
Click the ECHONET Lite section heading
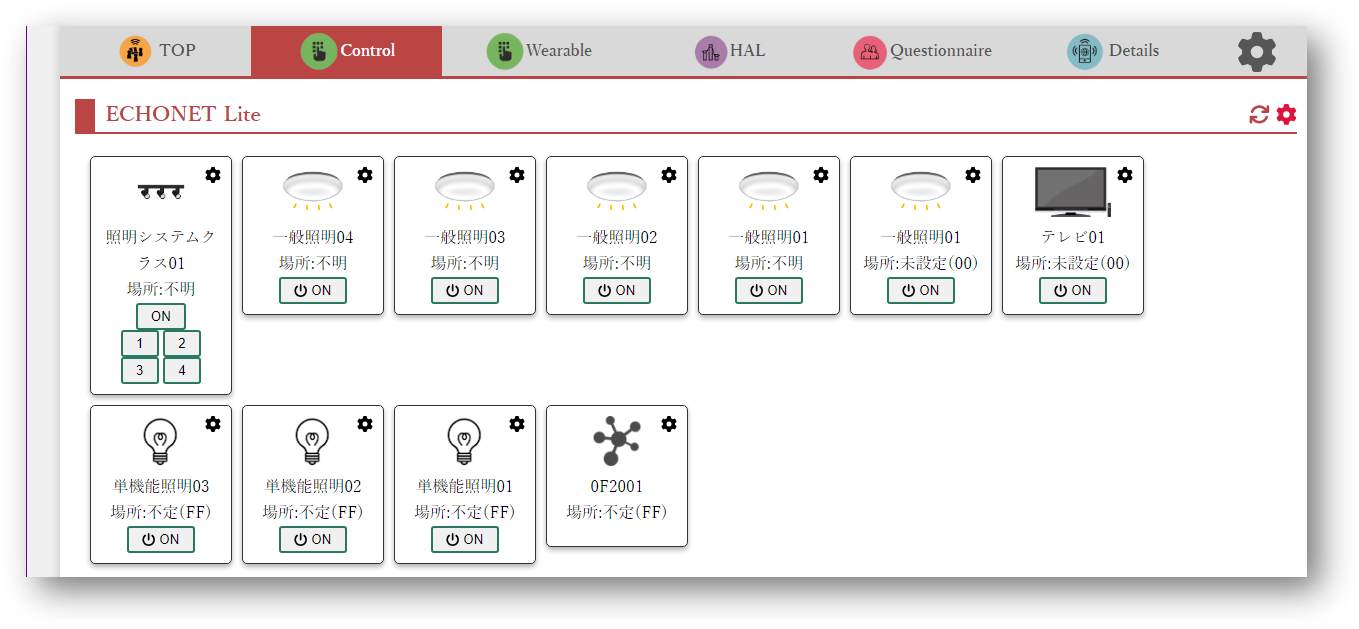[183, 114]
